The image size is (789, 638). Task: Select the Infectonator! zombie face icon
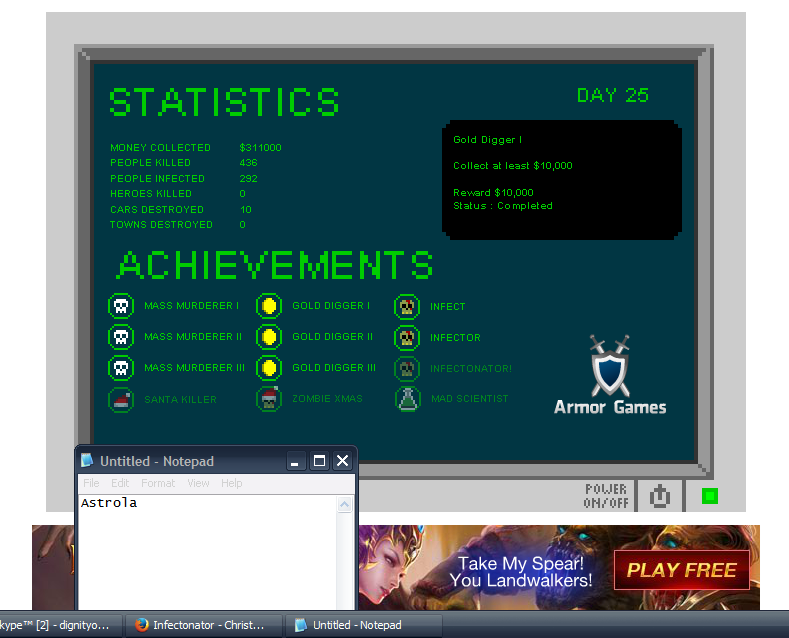click(407, 369)
